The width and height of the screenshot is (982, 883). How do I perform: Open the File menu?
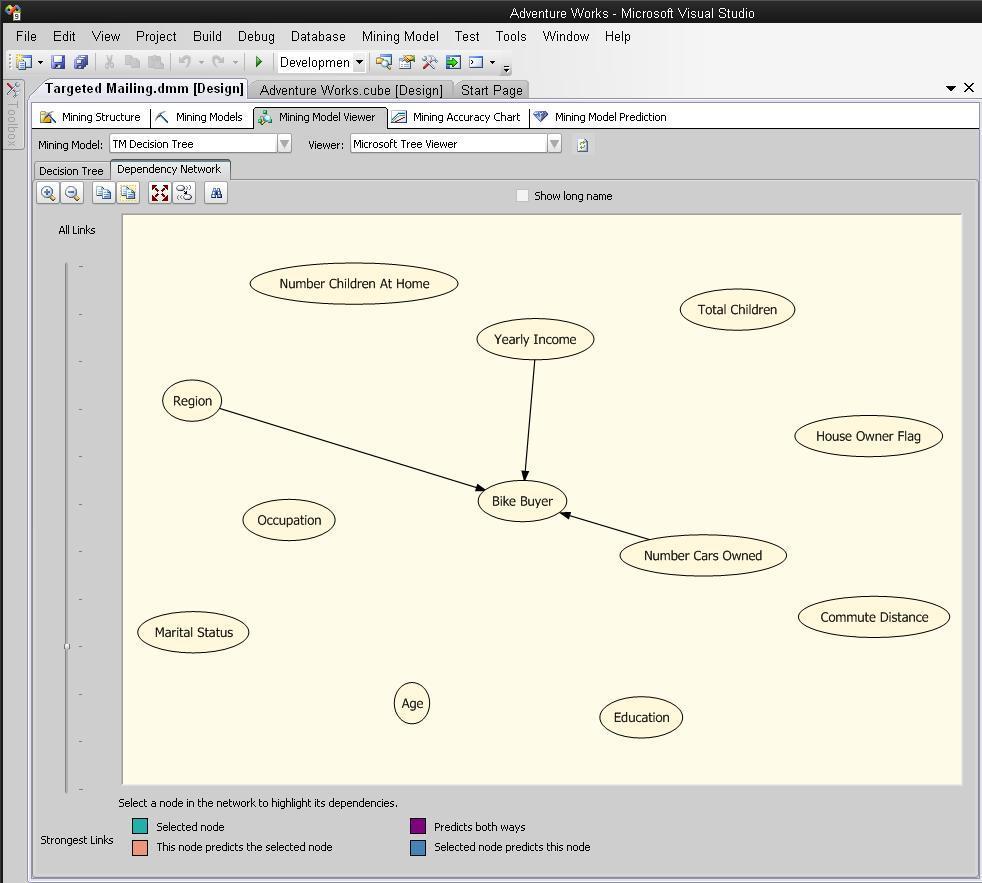pyautogui.click(x=26, y=36)
